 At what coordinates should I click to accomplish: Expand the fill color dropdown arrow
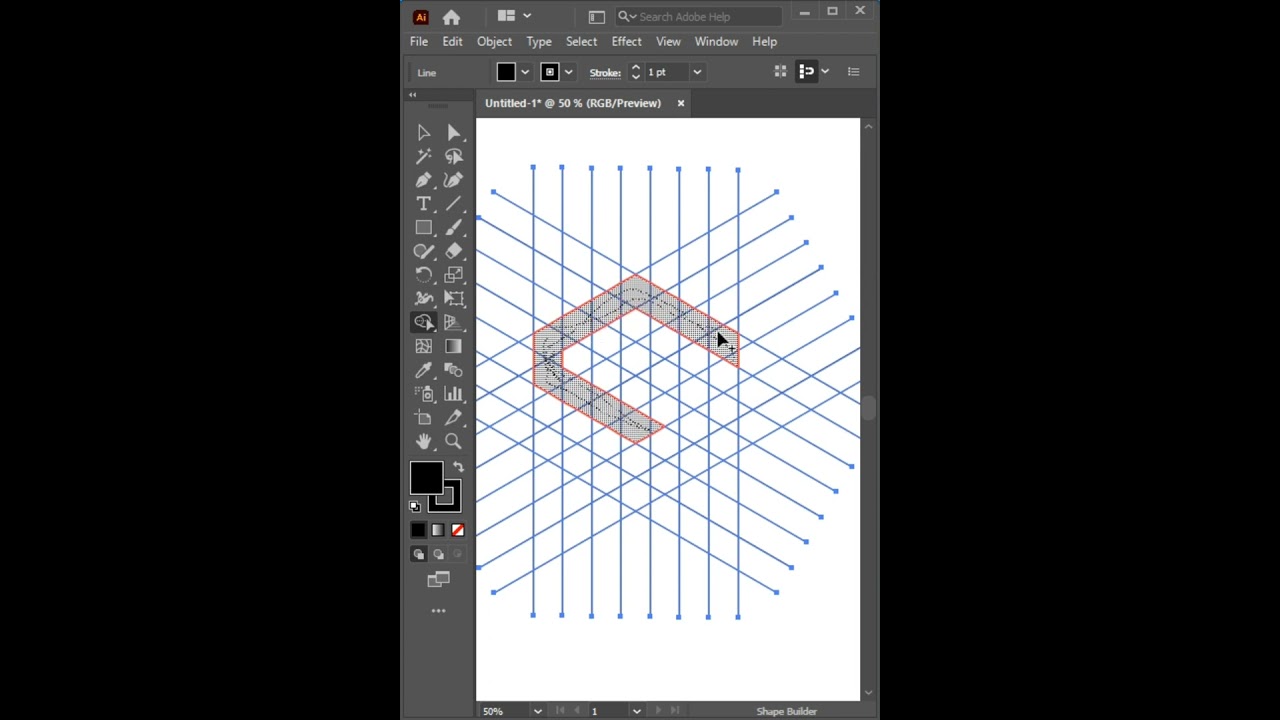(525, 72)
